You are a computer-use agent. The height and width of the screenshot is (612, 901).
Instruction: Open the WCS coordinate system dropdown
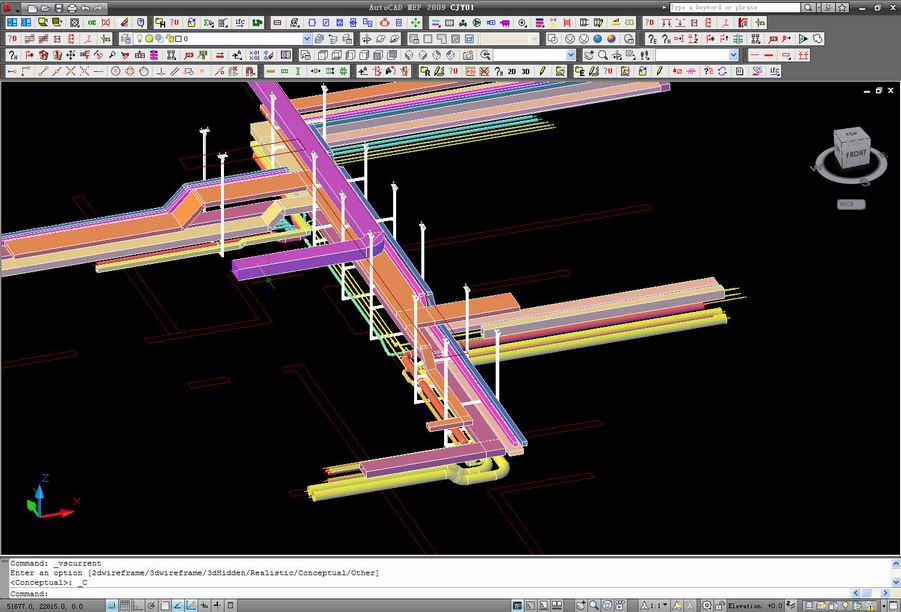tap(851, 204)
